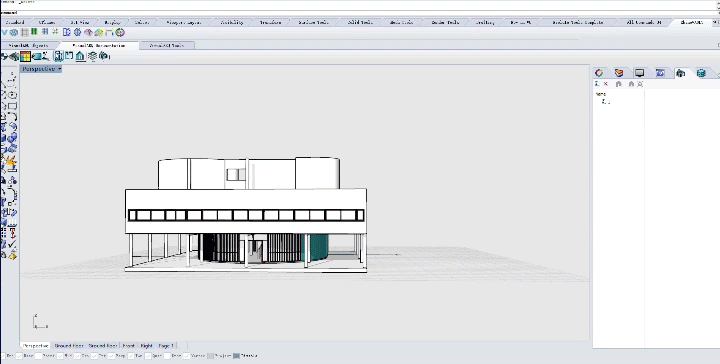Viewport: 720px width, 364px height.
Task: Click the house level icon in documentation toolbar
Action: [x=80, y=56]
